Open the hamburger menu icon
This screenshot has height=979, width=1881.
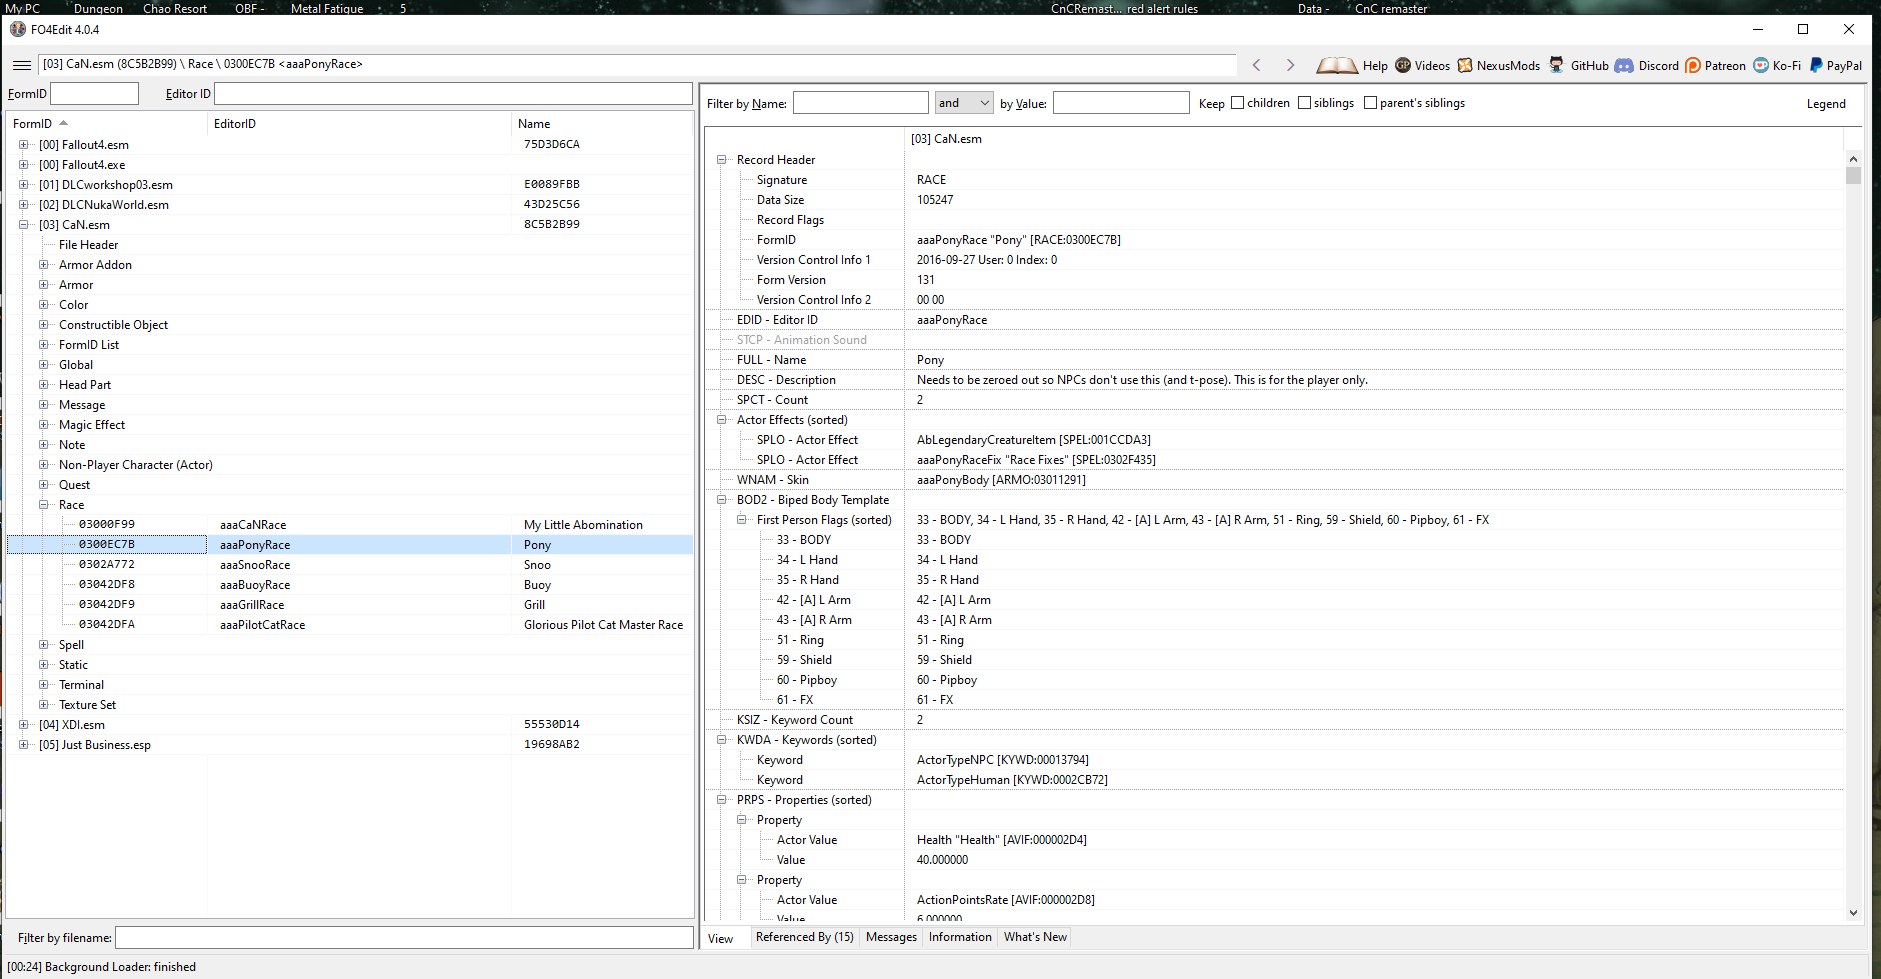[x=21, y=65]
